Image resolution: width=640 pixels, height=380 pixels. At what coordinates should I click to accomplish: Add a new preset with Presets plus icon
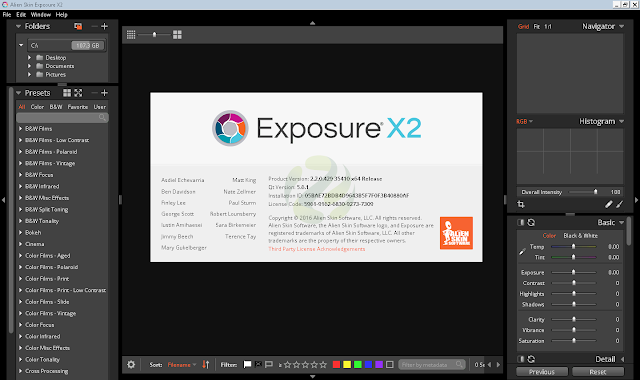(104, 93)
